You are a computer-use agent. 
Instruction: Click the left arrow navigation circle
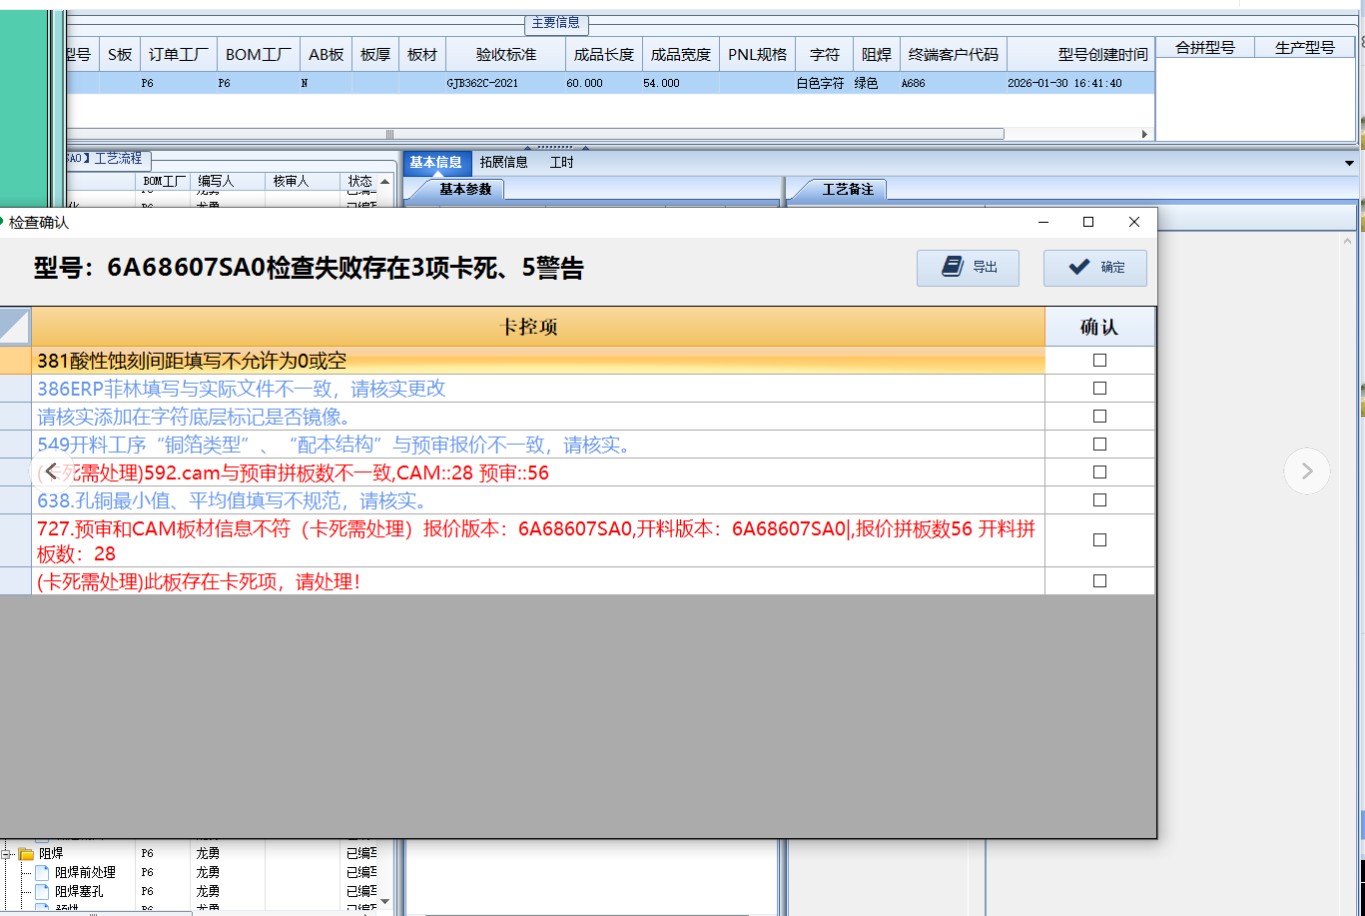(51, 471)
